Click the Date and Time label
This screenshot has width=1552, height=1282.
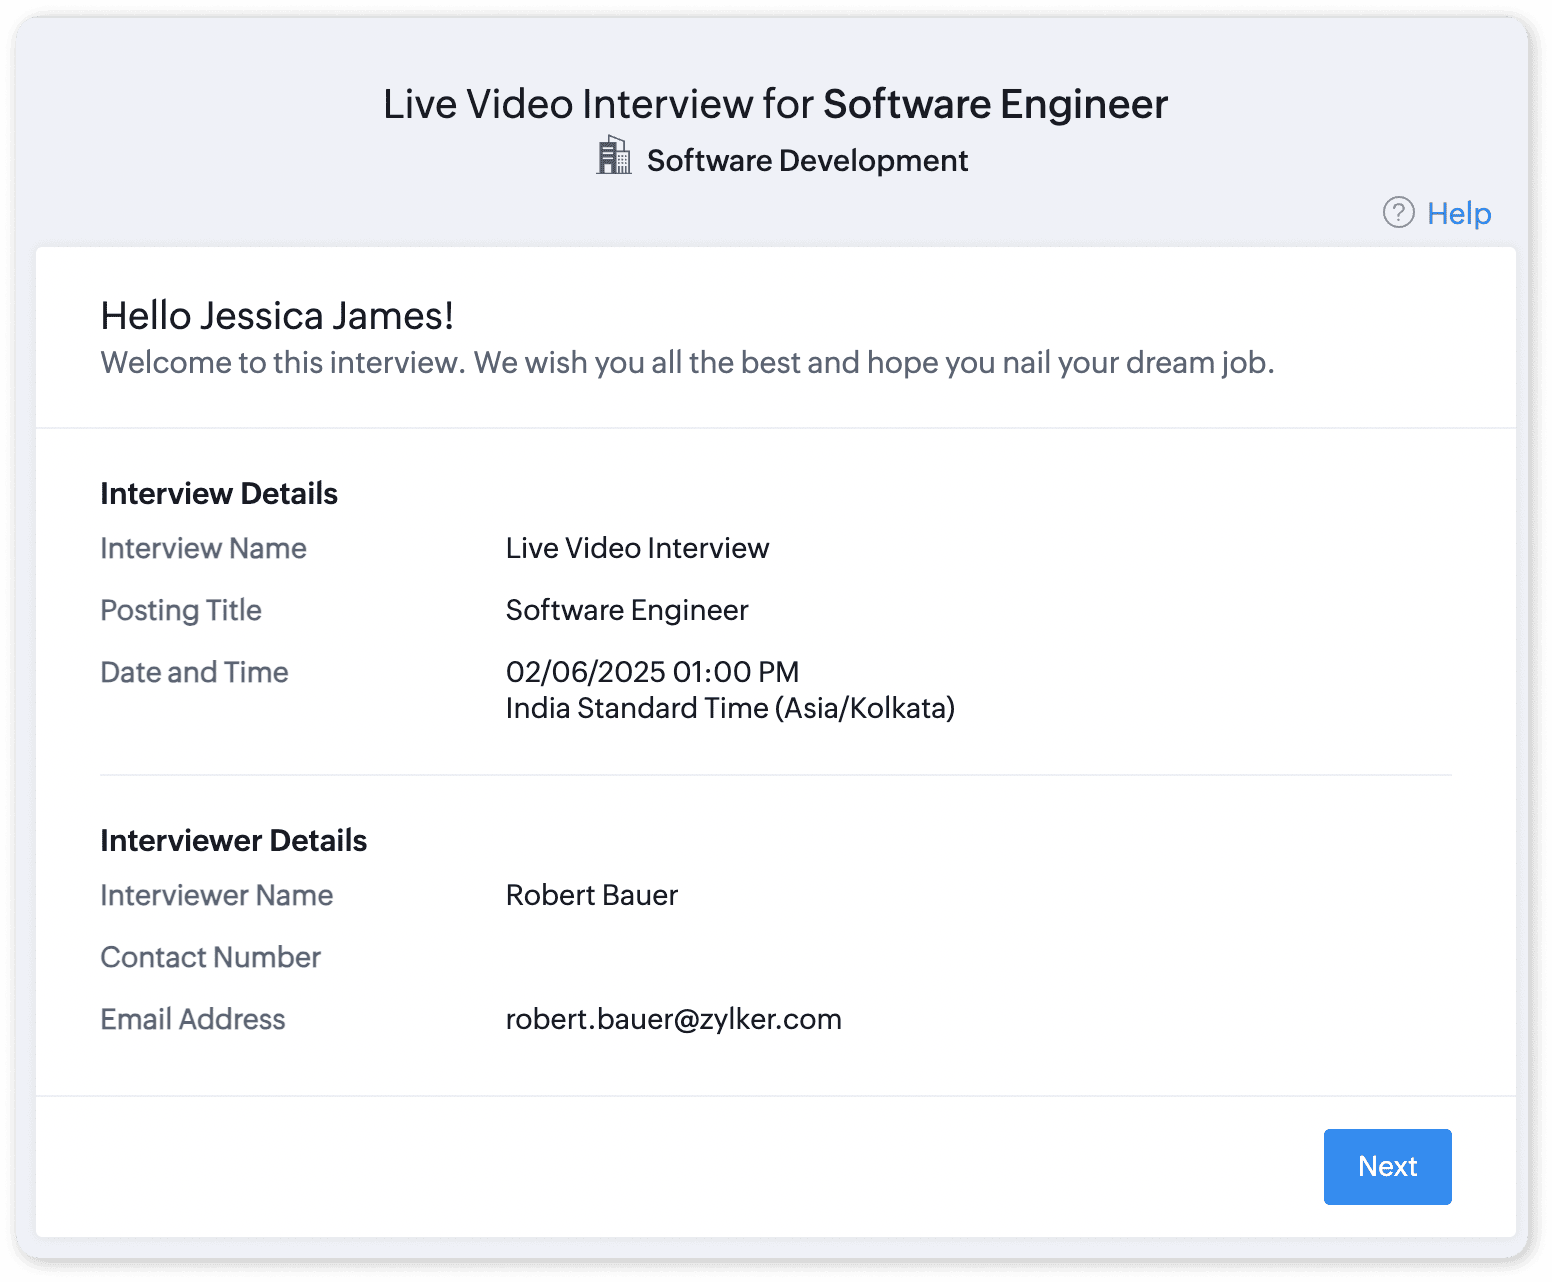(x=194, y=672)
